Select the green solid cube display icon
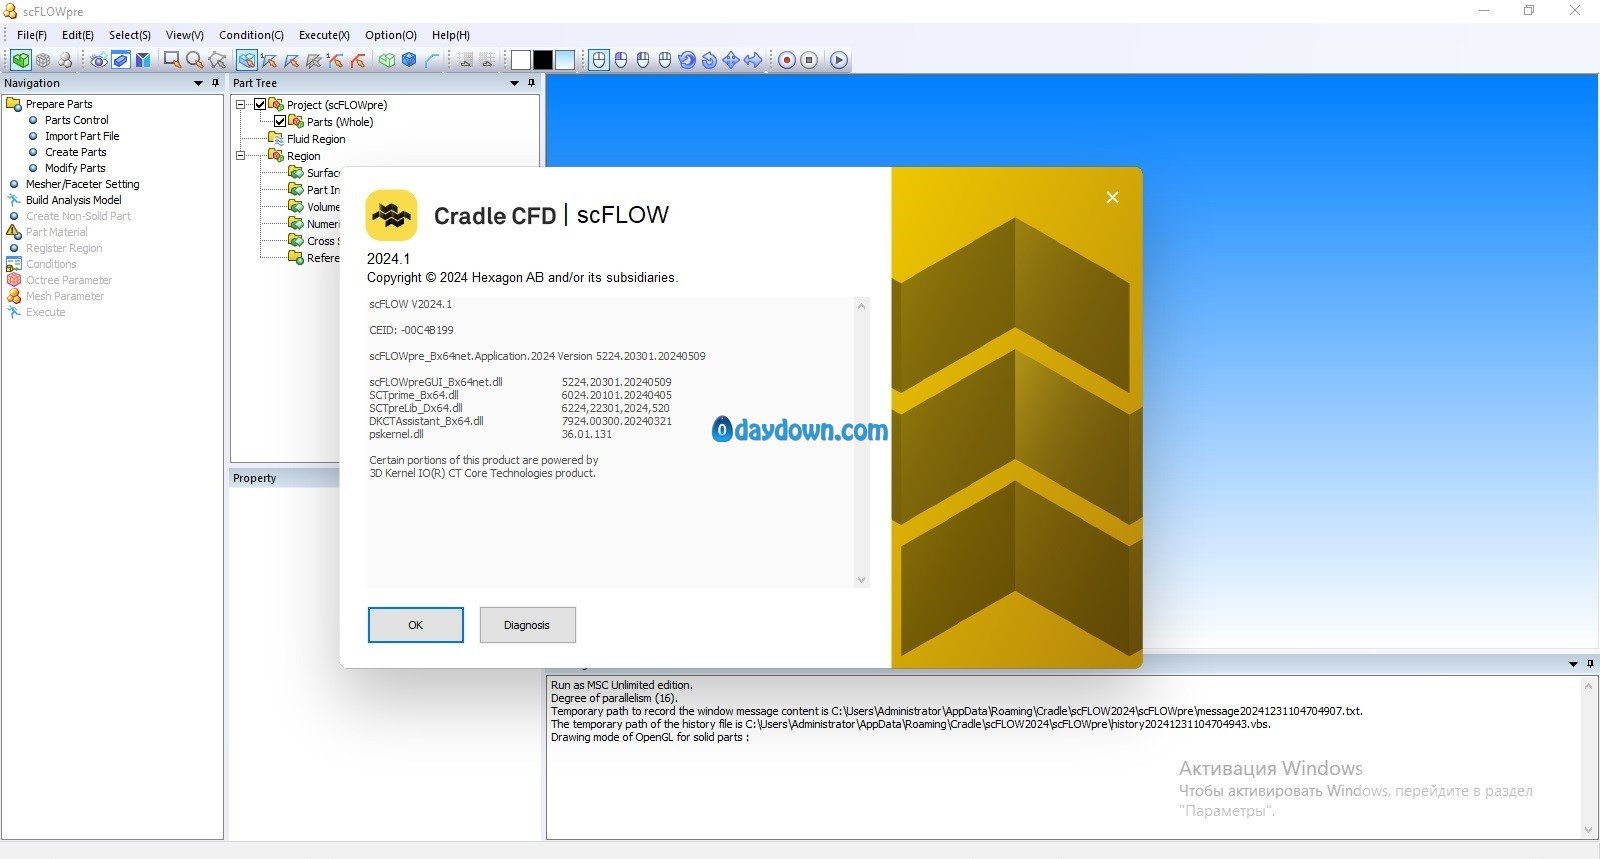 [x=21, y=60]
